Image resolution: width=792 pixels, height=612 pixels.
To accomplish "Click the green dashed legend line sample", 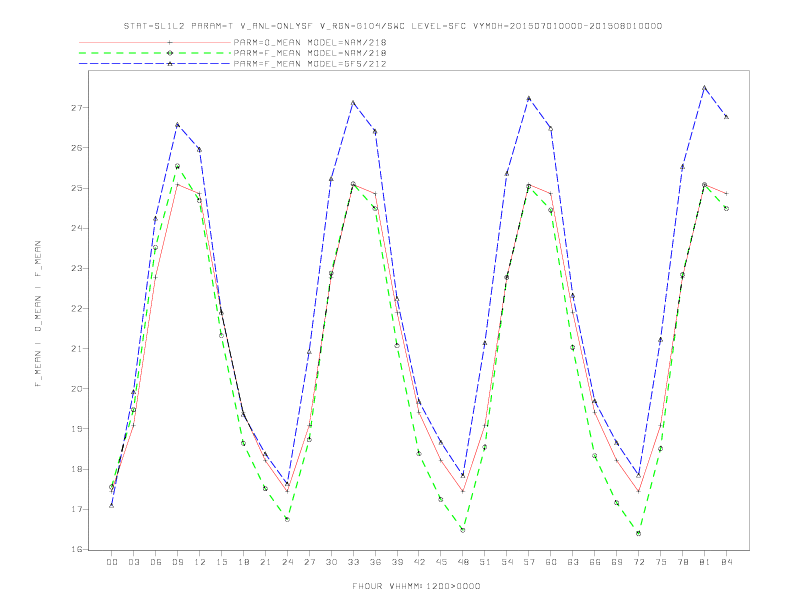I will click(155, 53).
